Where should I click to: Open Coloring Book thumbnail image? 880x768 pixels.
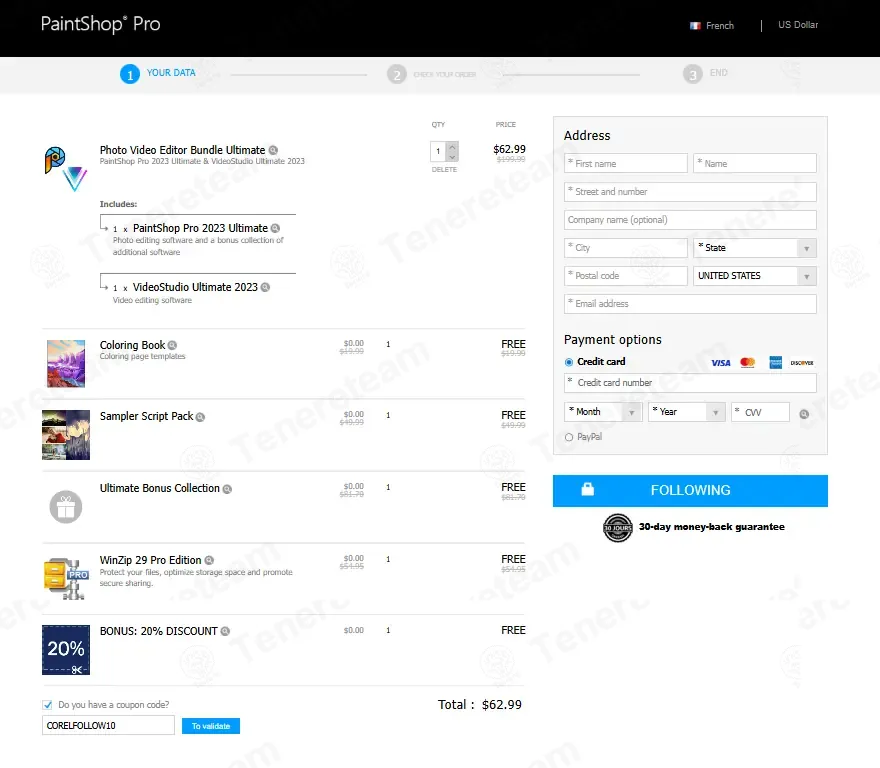pyautogui.click(x=66, y=363)
